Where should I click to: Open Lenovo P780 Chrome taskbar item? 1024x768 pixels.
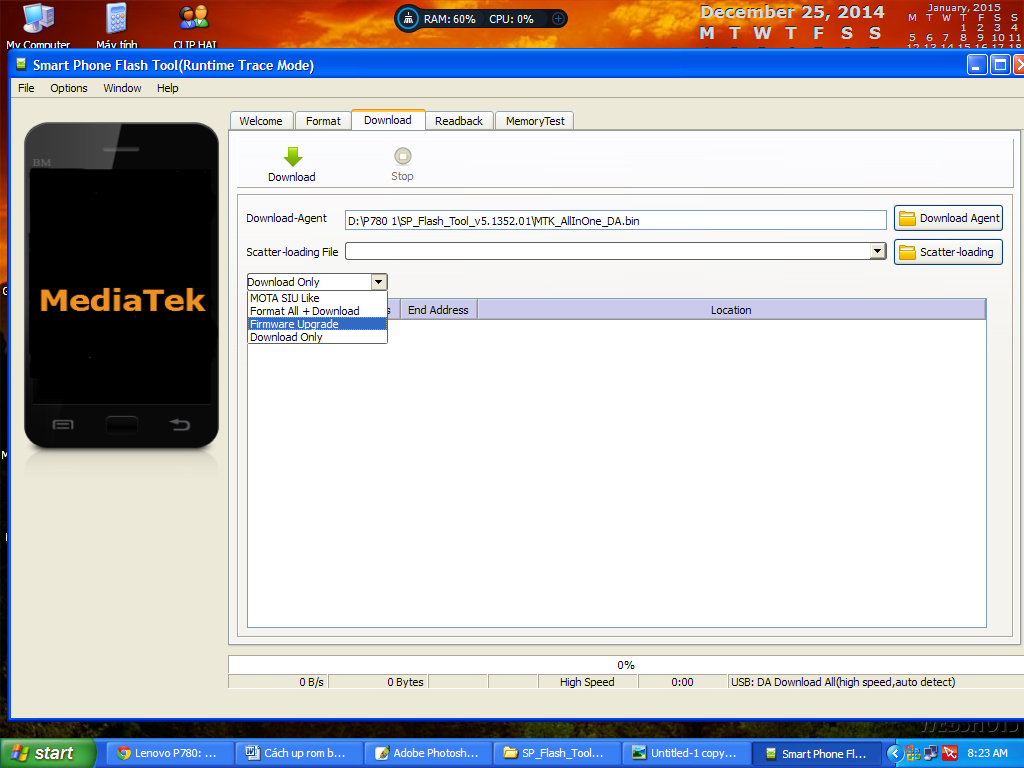168,754
